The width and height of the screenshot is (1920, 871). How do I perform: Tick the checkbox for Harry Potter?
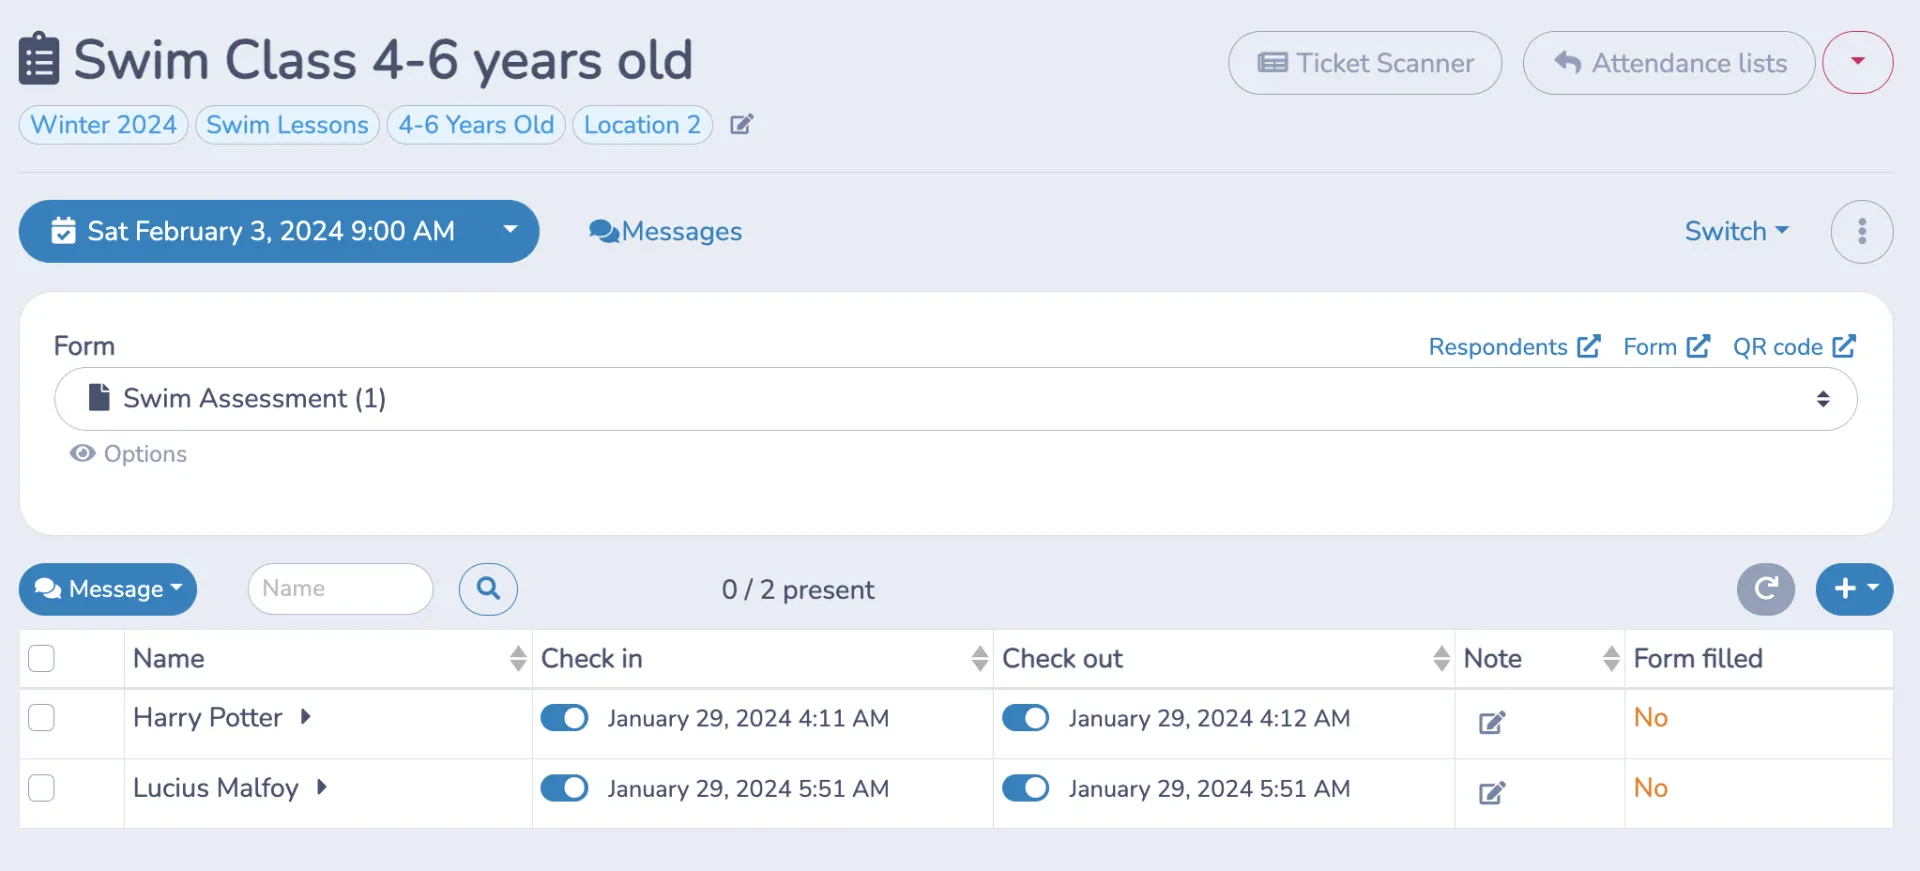pos(41,718)
